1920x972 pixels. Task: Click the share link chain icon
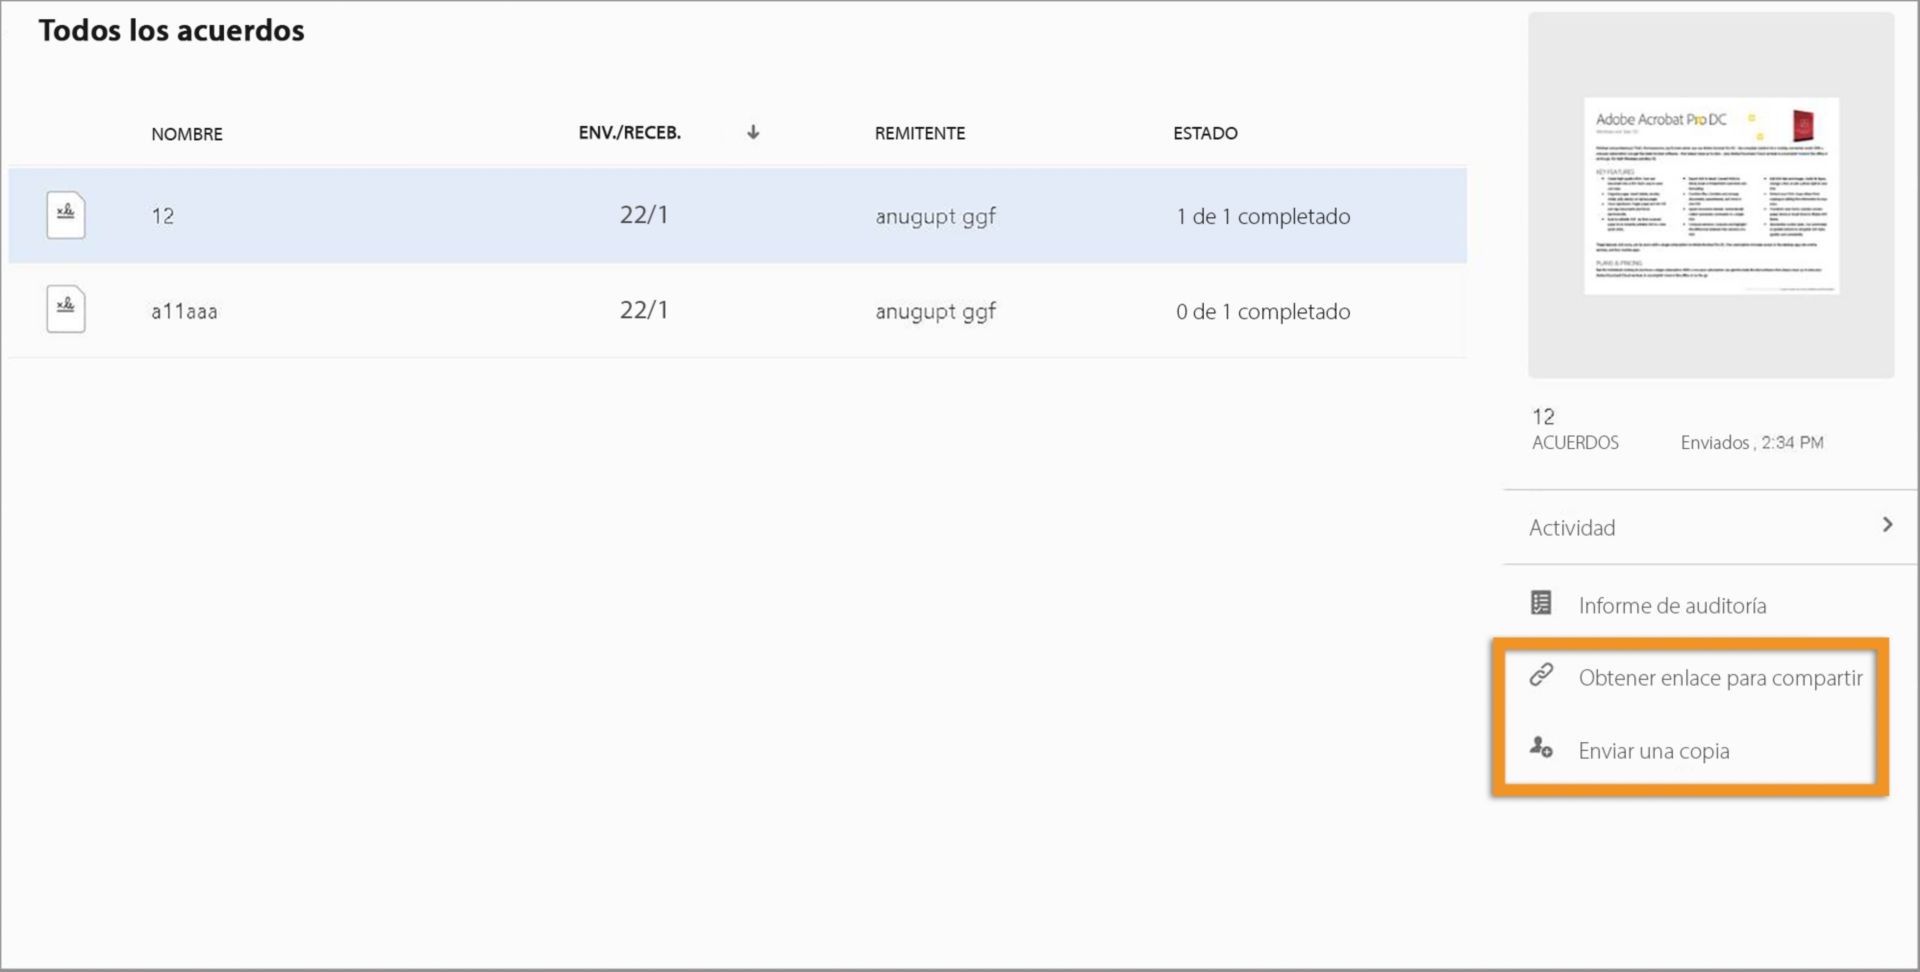coord(1541,675)
